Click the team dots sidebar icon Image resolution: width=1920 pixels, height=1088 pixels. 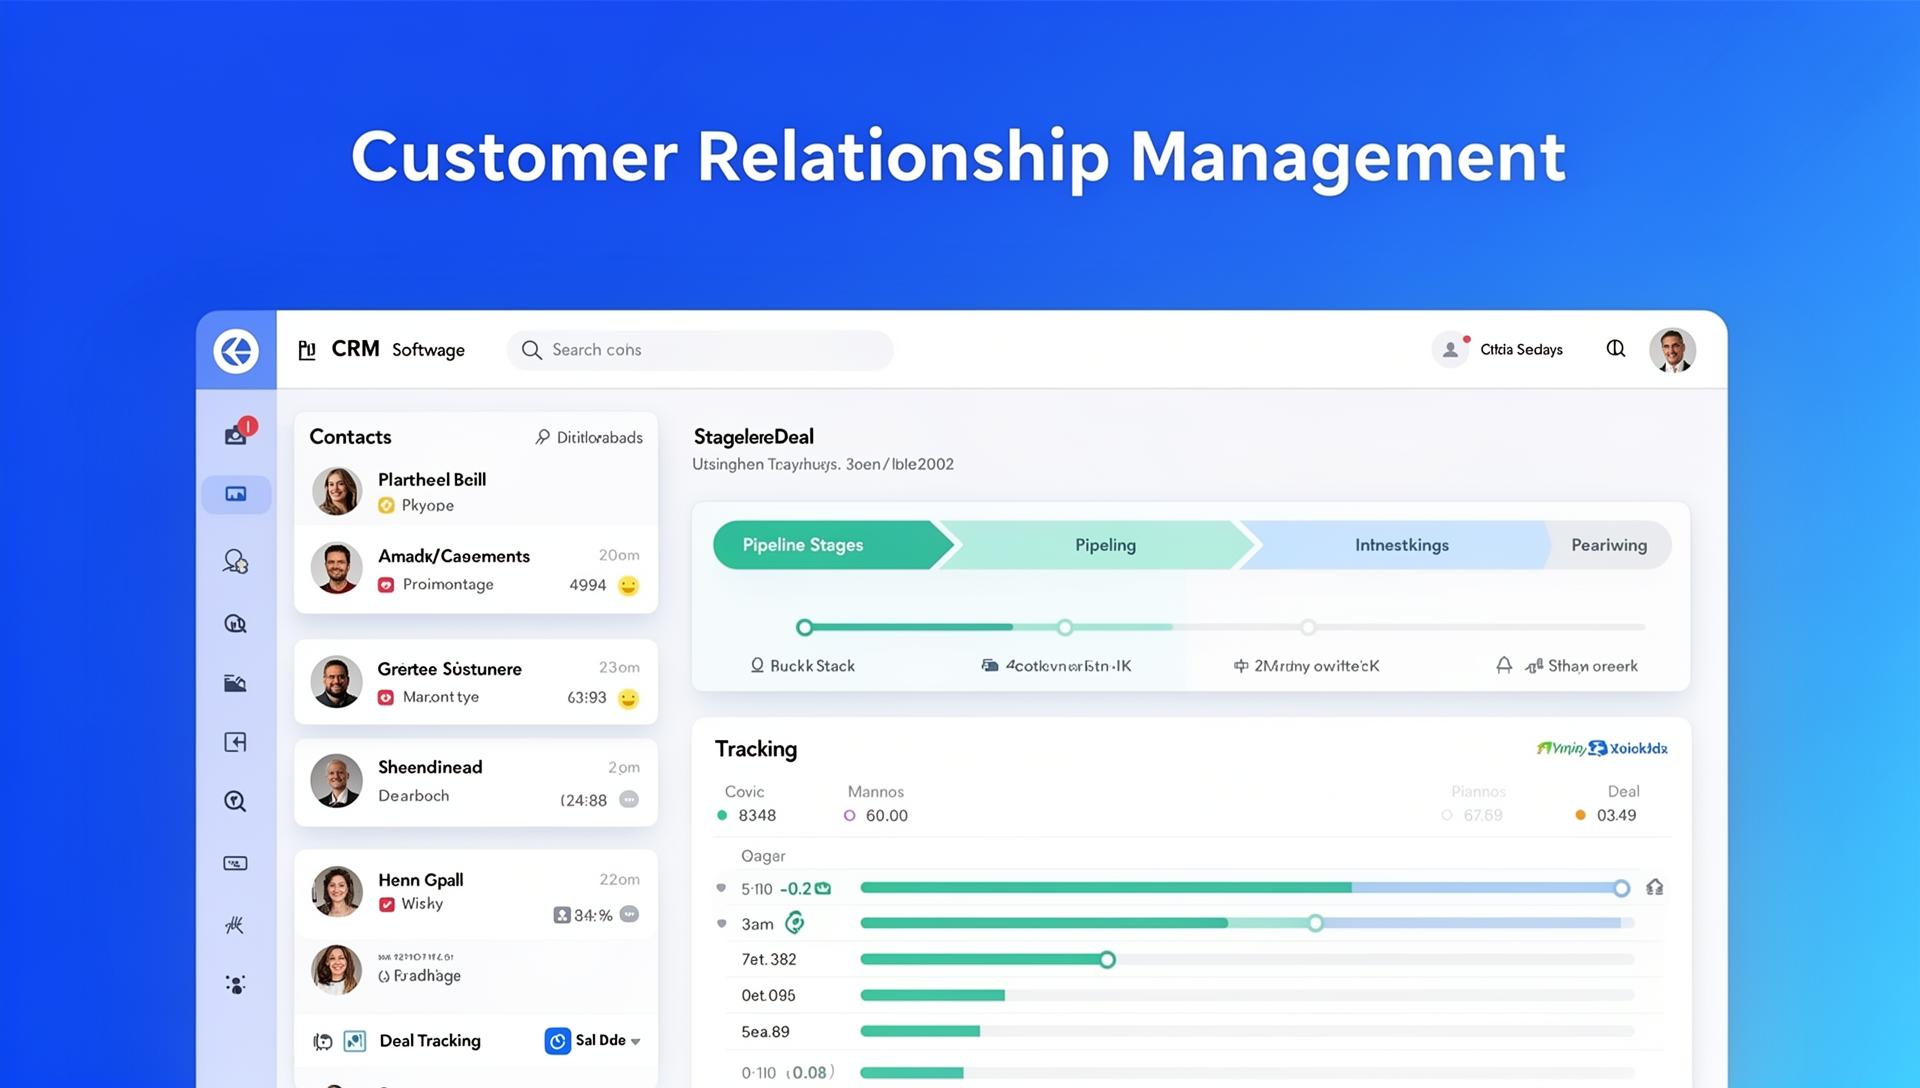235,985
